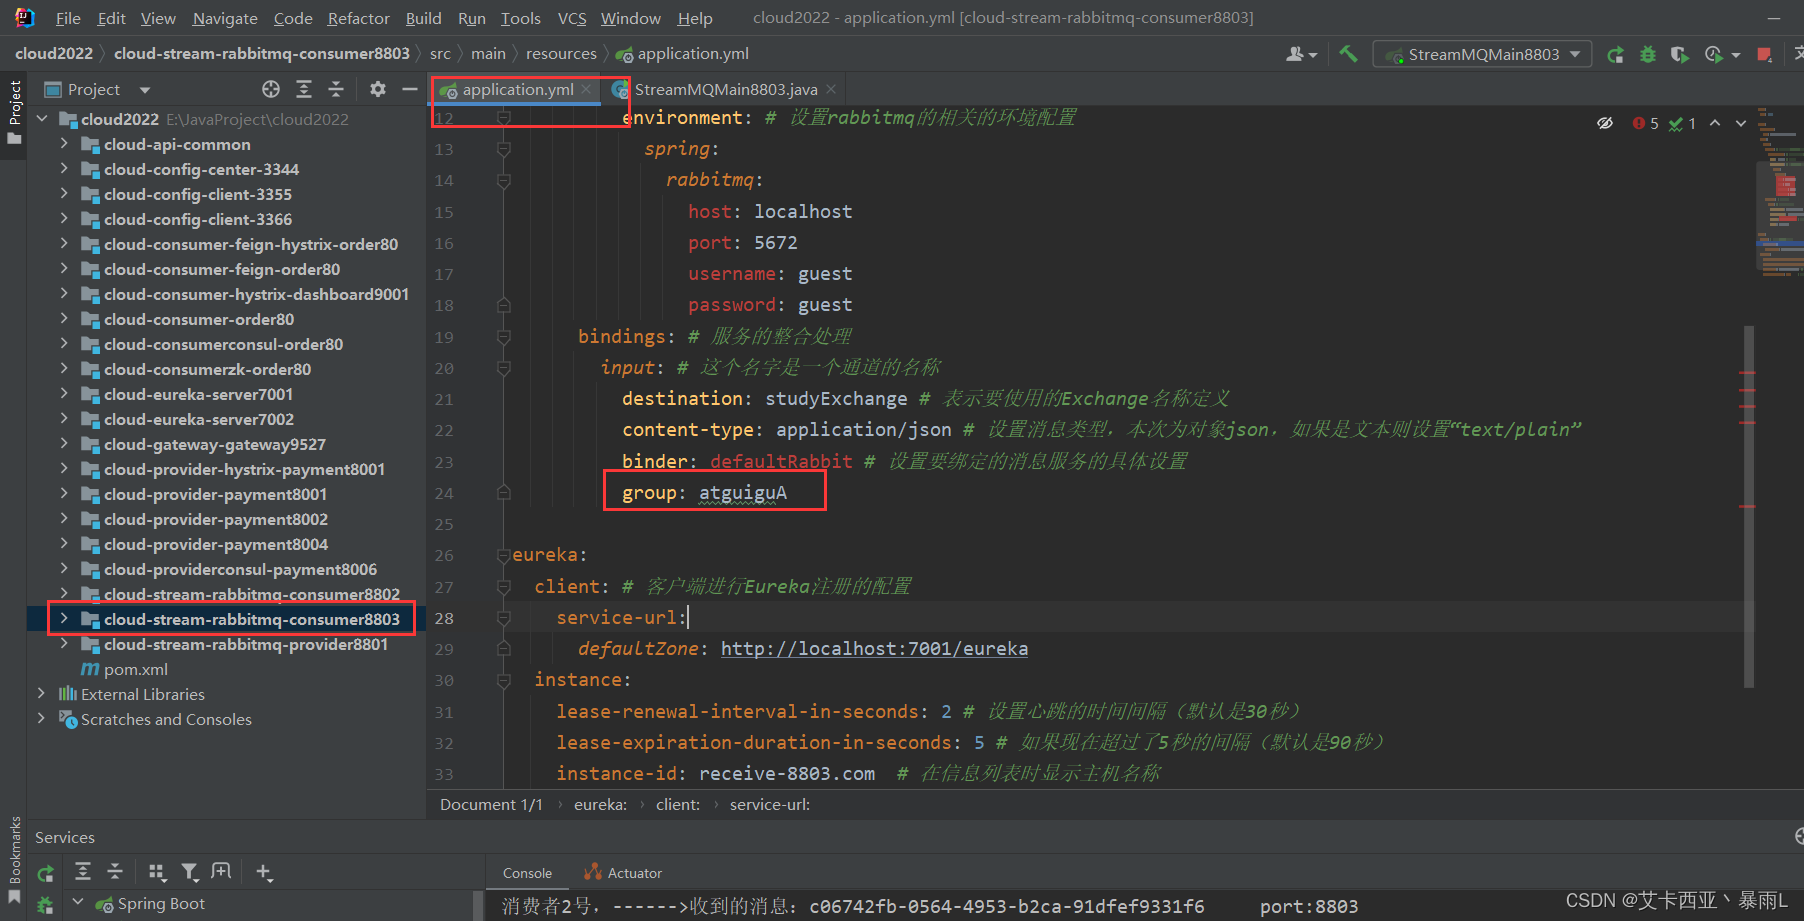Select cloud-eureka-server7001 in project tree
The image size is (1804, 921).
click(x=198, y=394)
